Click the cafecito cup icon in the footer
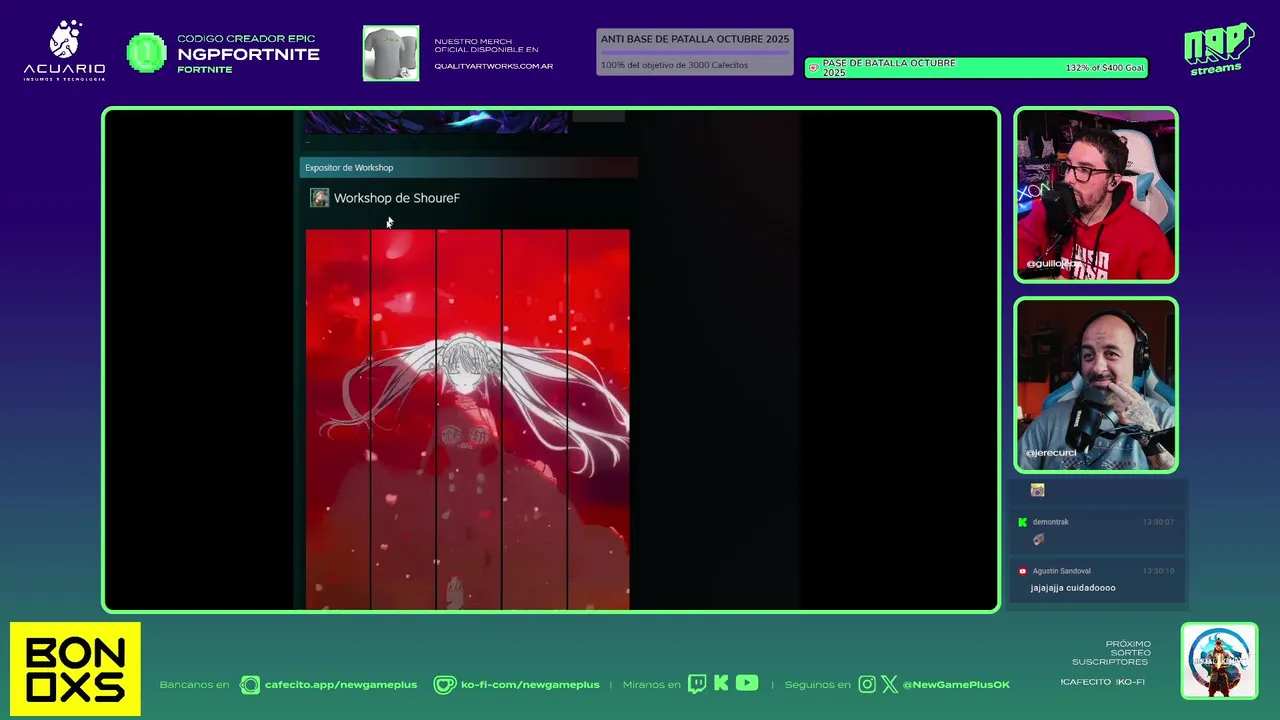This screenshot has height=720, width=1280. (250, 685)
